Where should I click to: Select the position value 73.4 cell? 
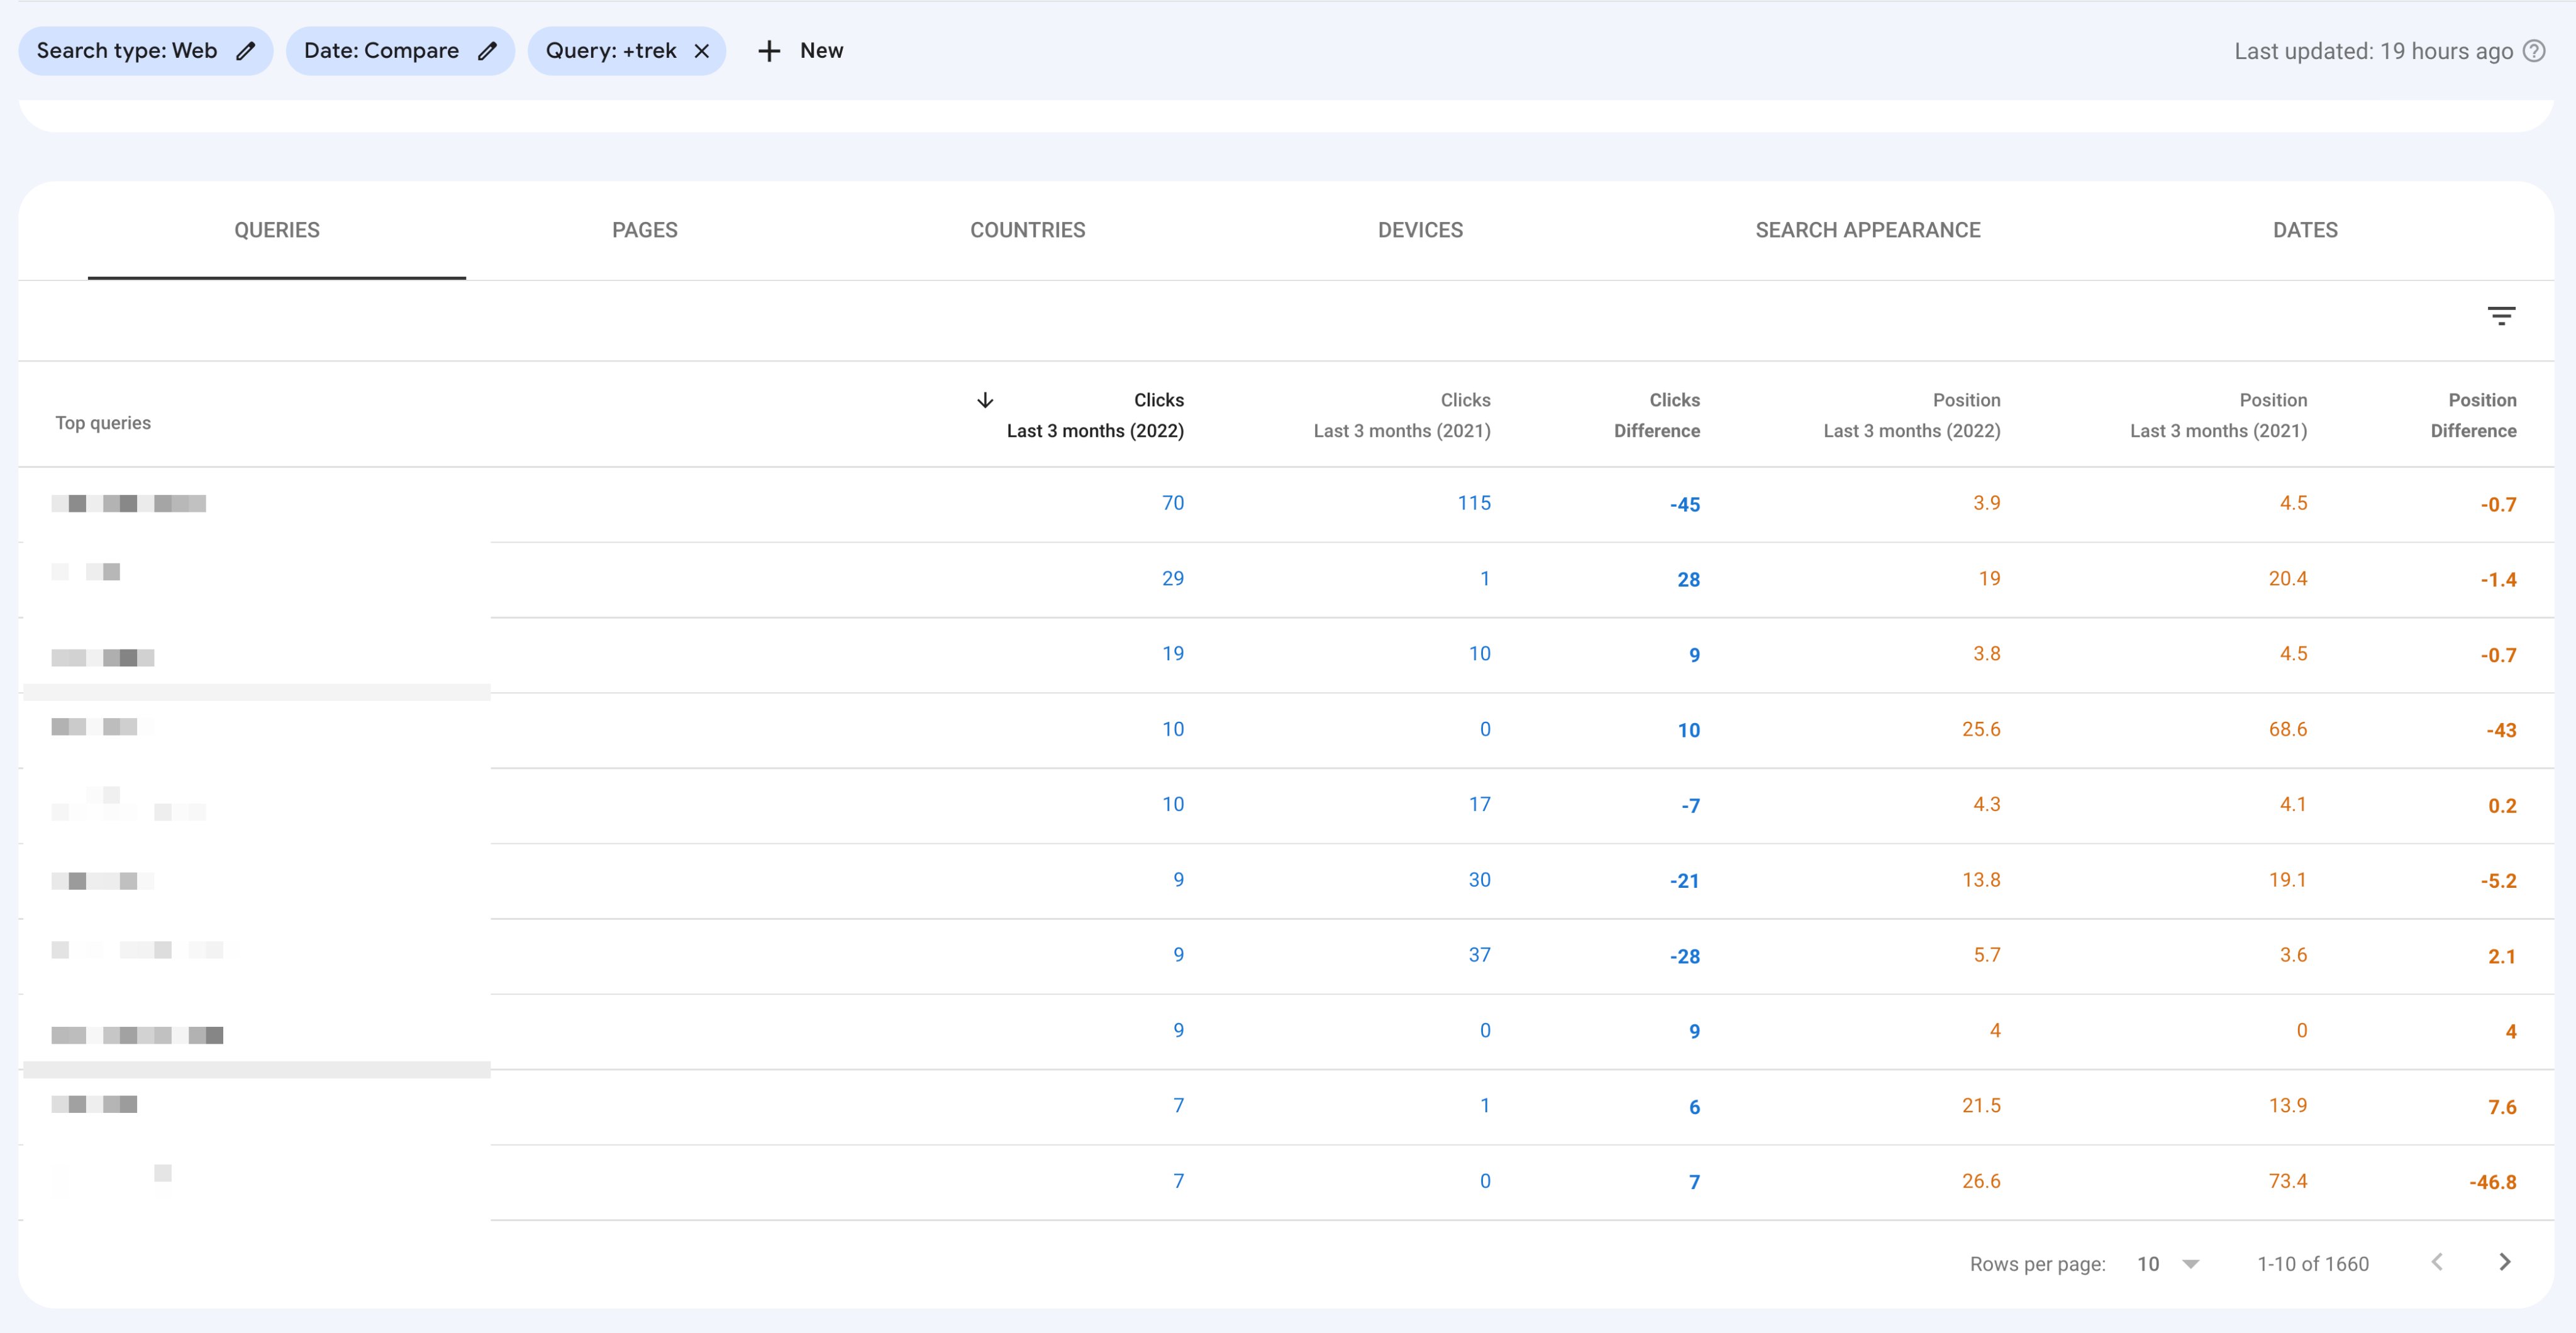point(2288,1181)
